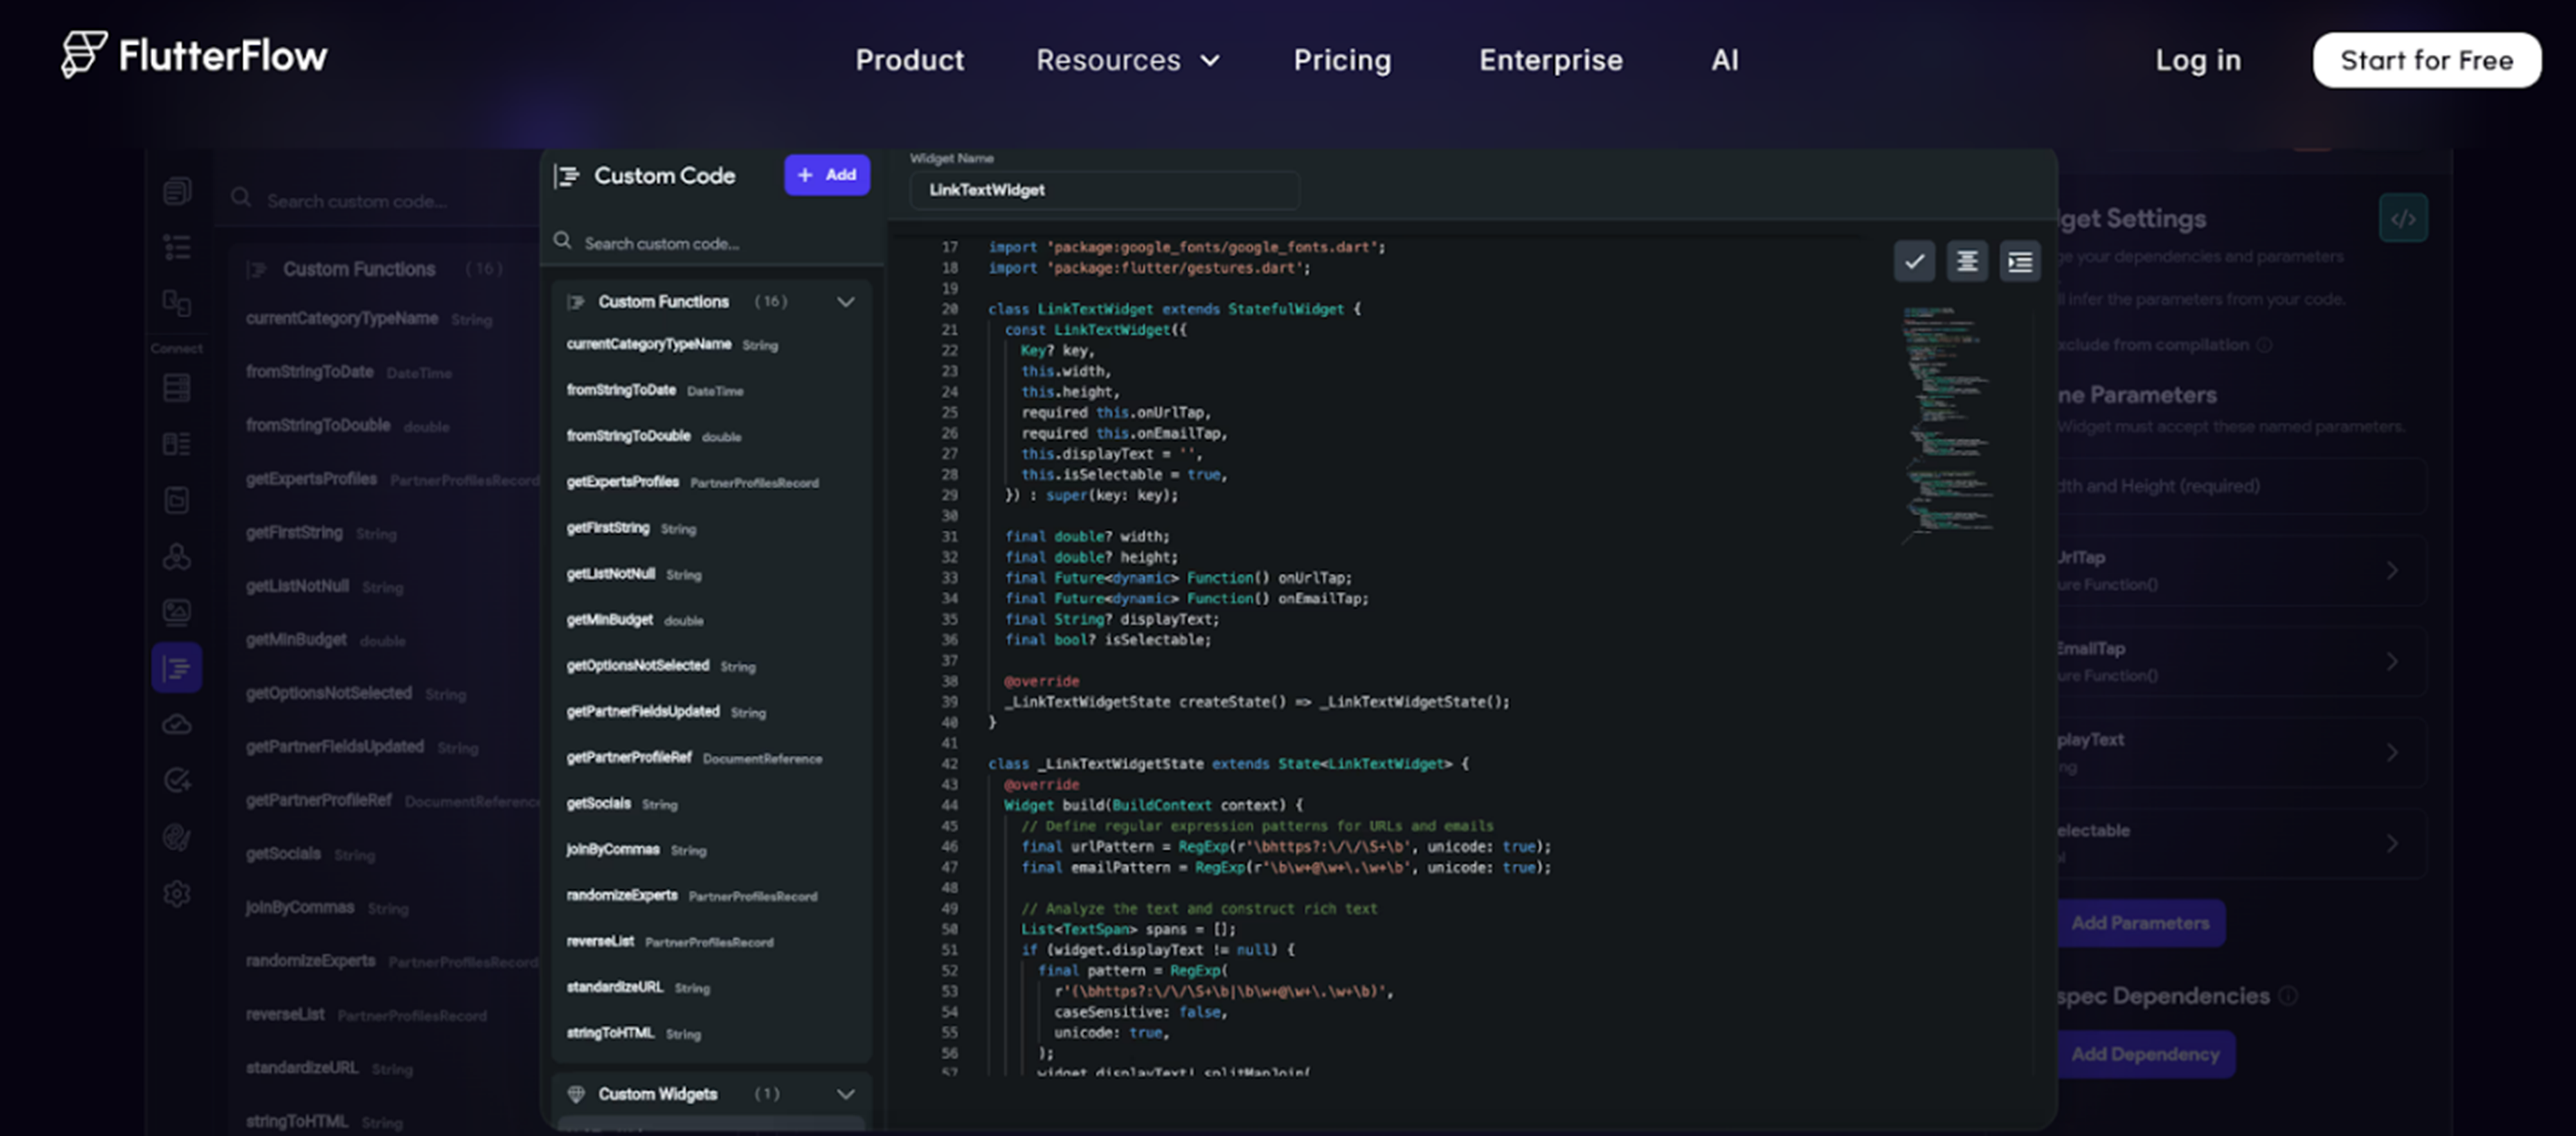Open the Custom Code icon in the left sidebar
The width and height of the screenshot is (2576, 1136).
(177, 667)
